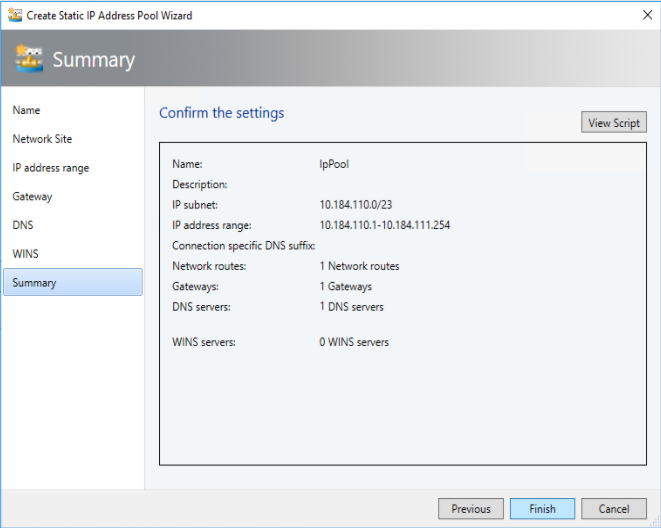Click the '0 WINS servers' value
Image resolution: width=661 pixels, height=528 pixels.
coord(354,342)
